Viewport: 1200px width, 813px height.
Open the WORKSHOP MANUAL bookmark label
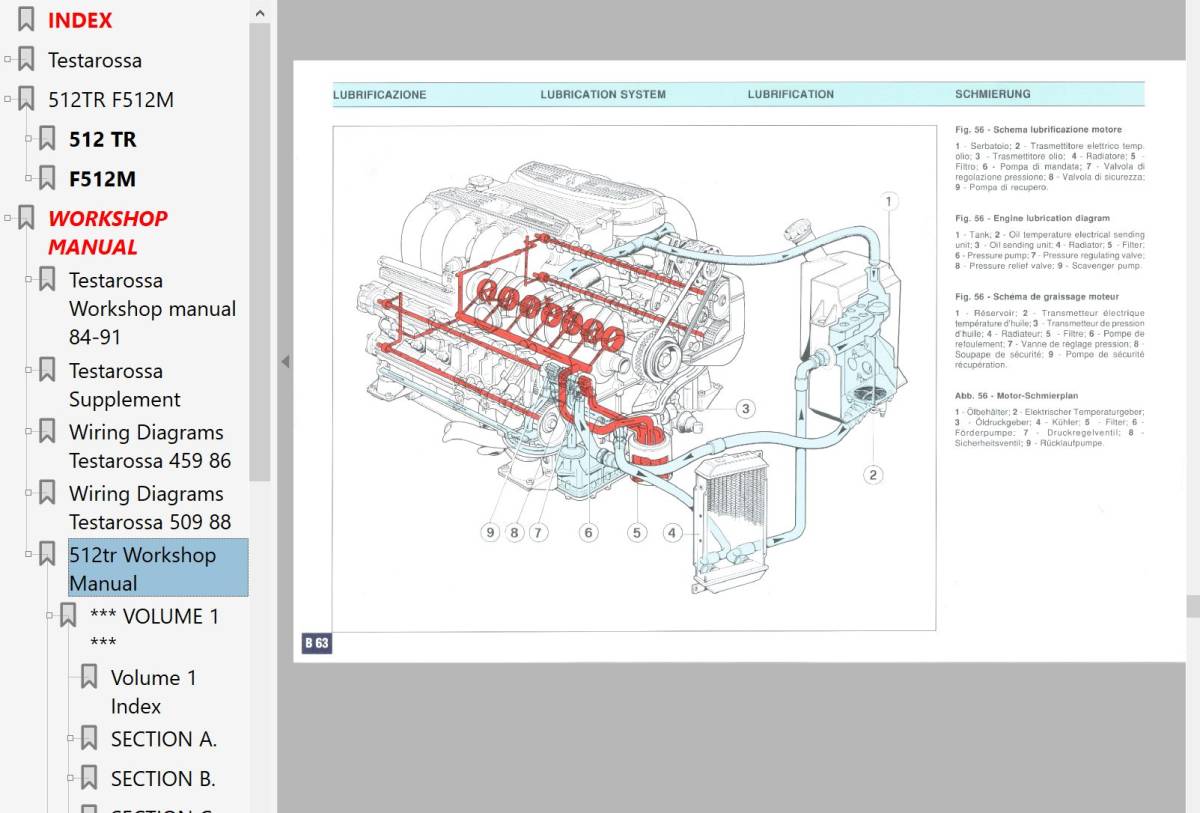click(108, 232)
